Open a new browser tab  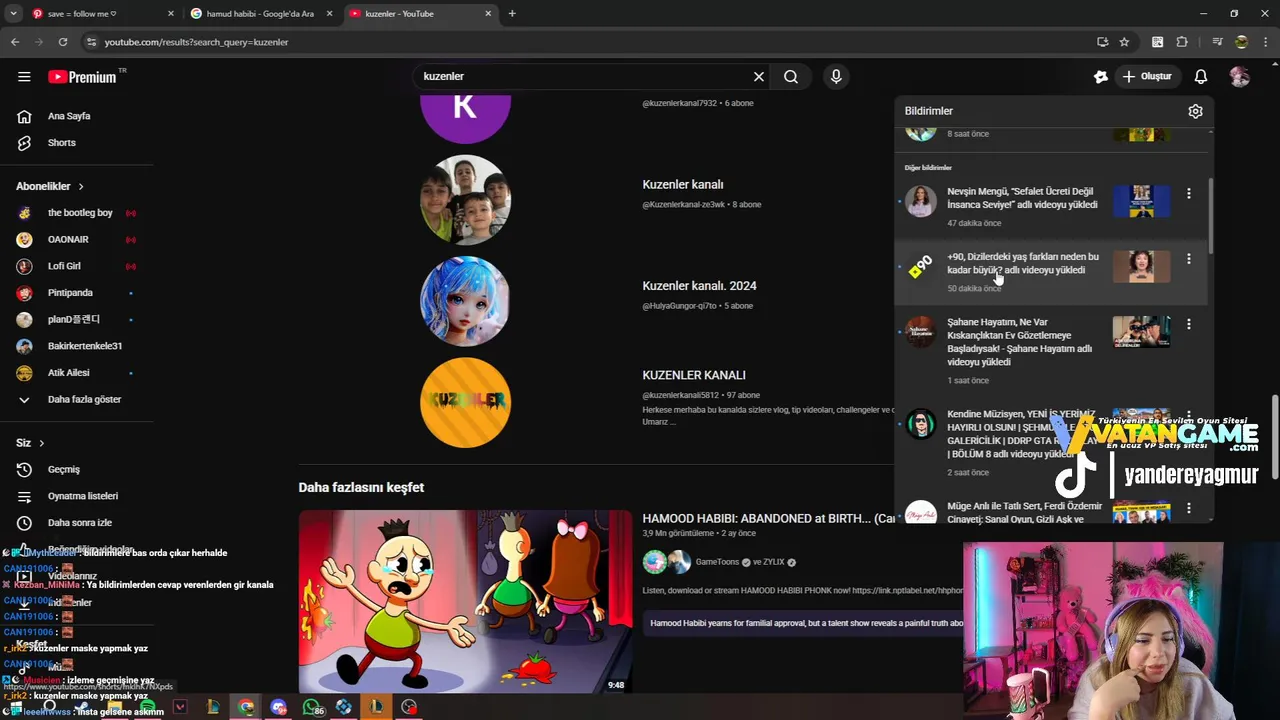point(512,14)
